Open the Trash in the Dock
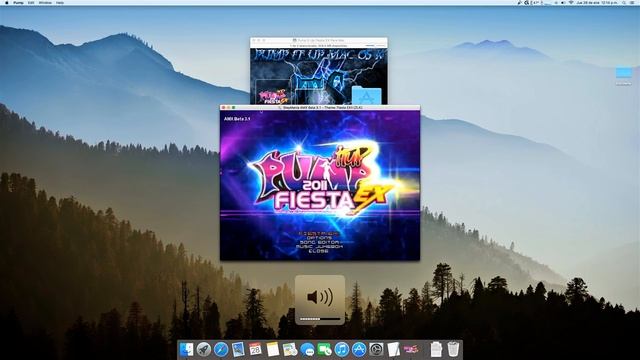 coord(453,349)
